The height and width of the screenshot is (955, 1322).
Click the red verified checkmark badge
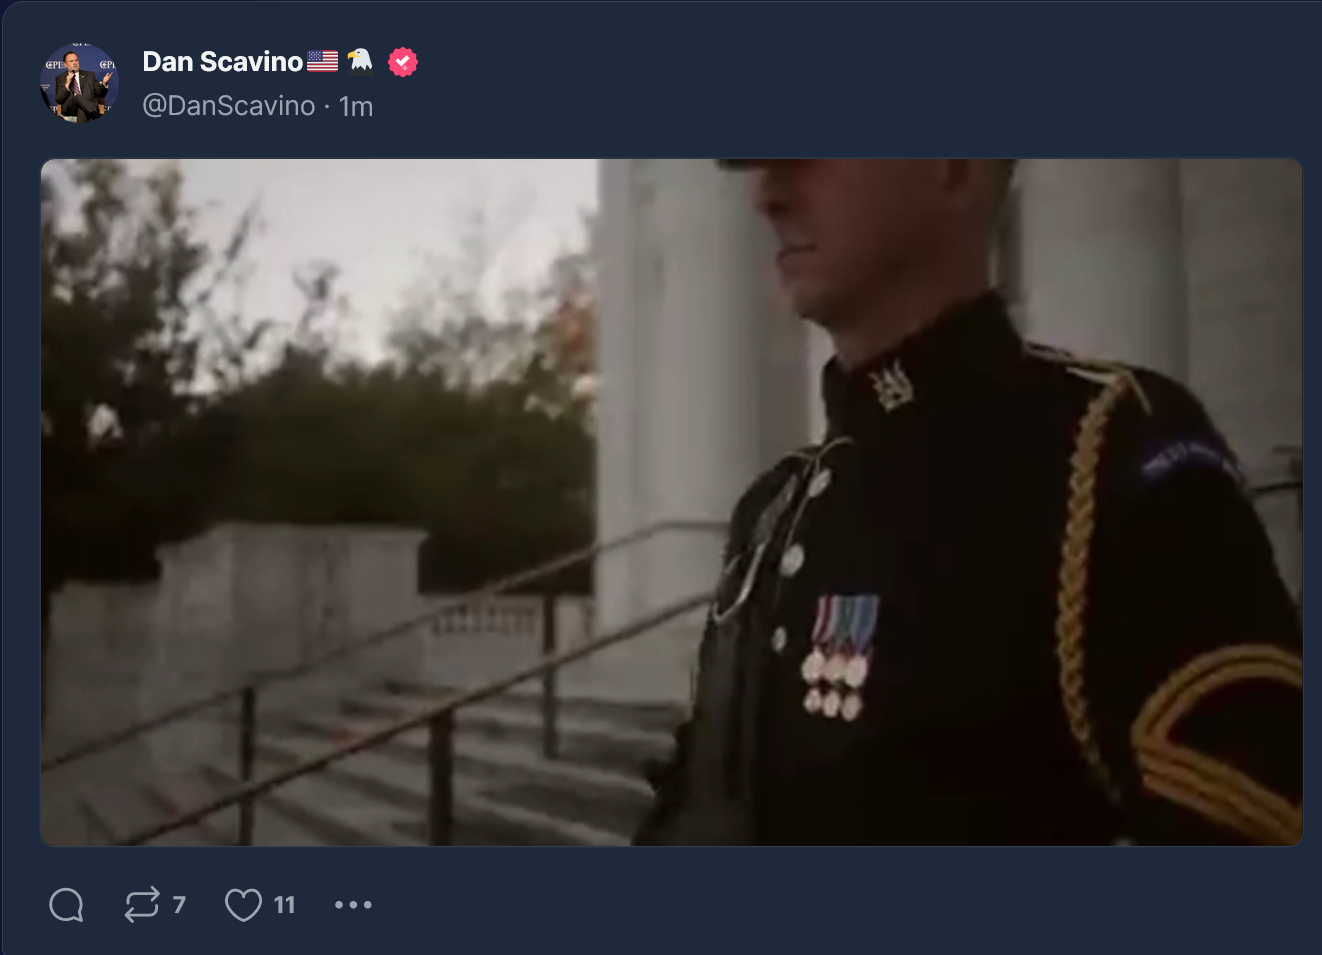pyautogui.click(x=403, y=62)
